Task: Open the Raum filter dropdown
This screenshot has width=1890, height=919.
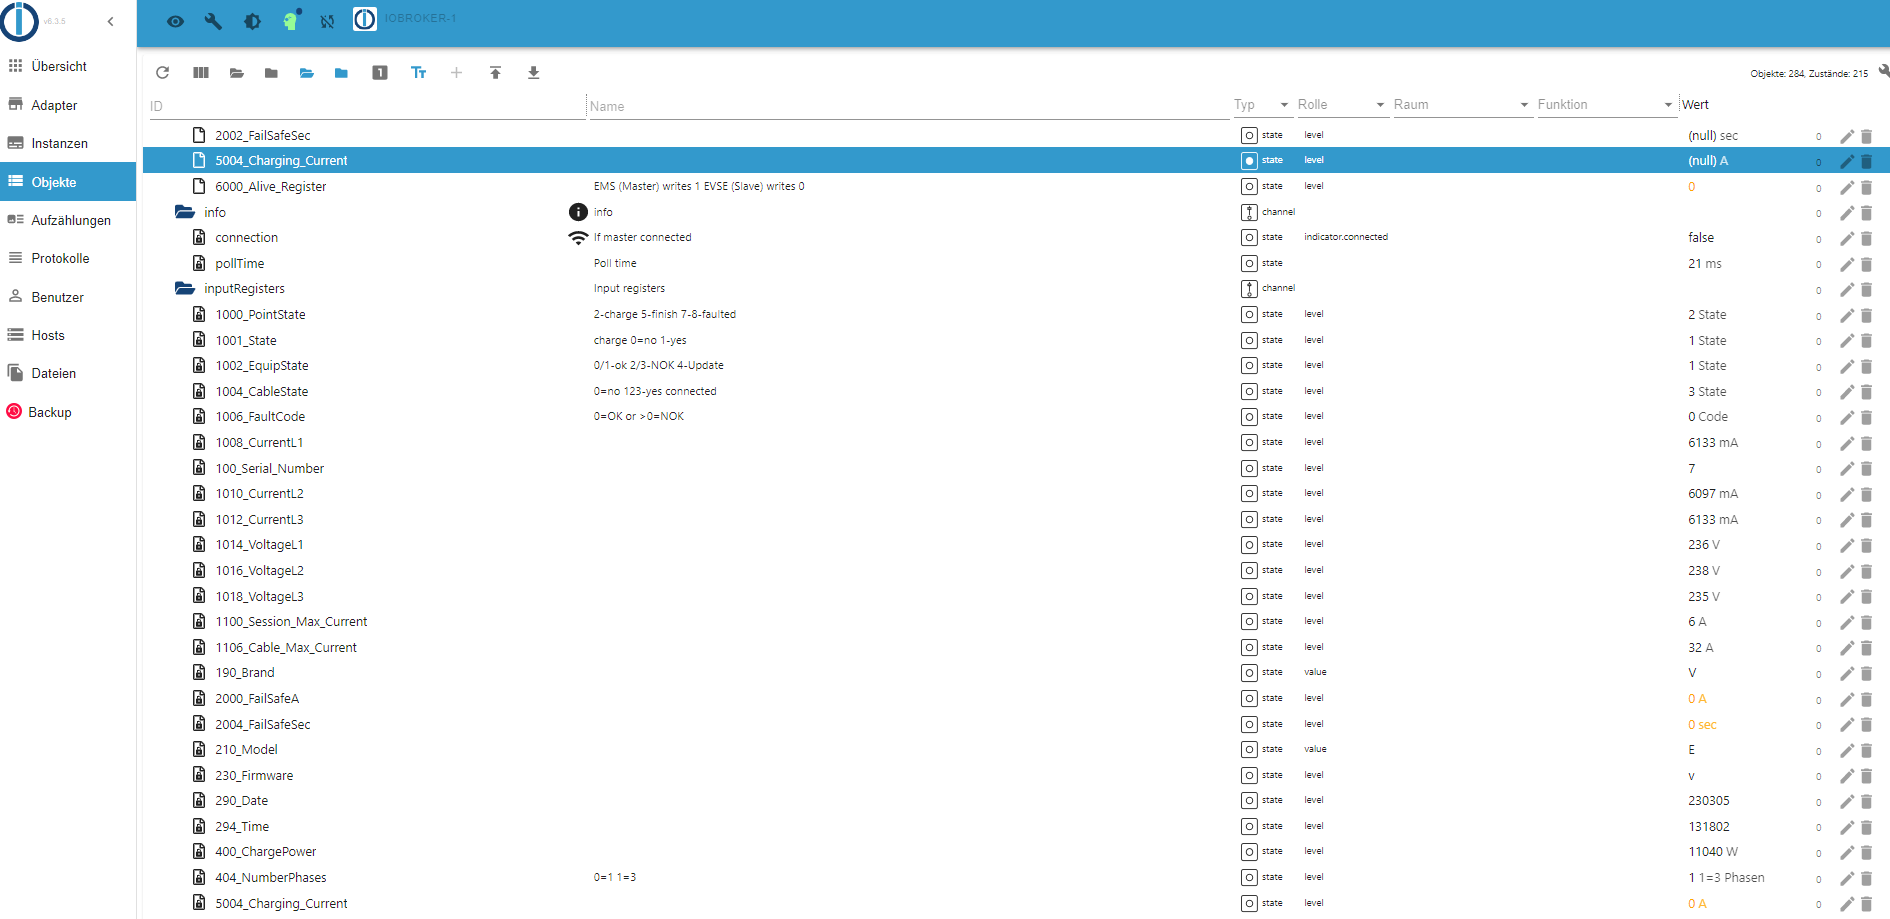Action: click(x=1462, y=105)
